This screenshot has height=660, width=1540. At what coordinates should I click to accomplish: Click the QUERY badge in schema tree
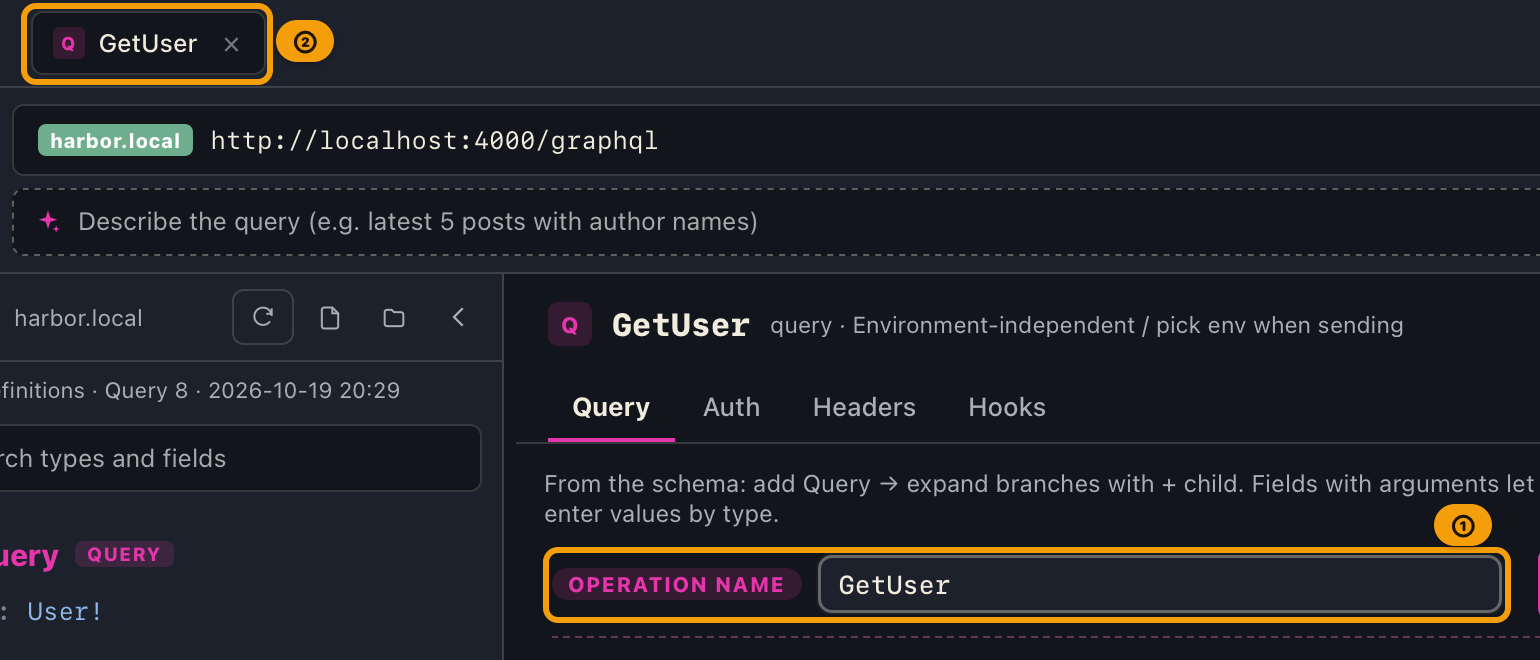point(124,554)
